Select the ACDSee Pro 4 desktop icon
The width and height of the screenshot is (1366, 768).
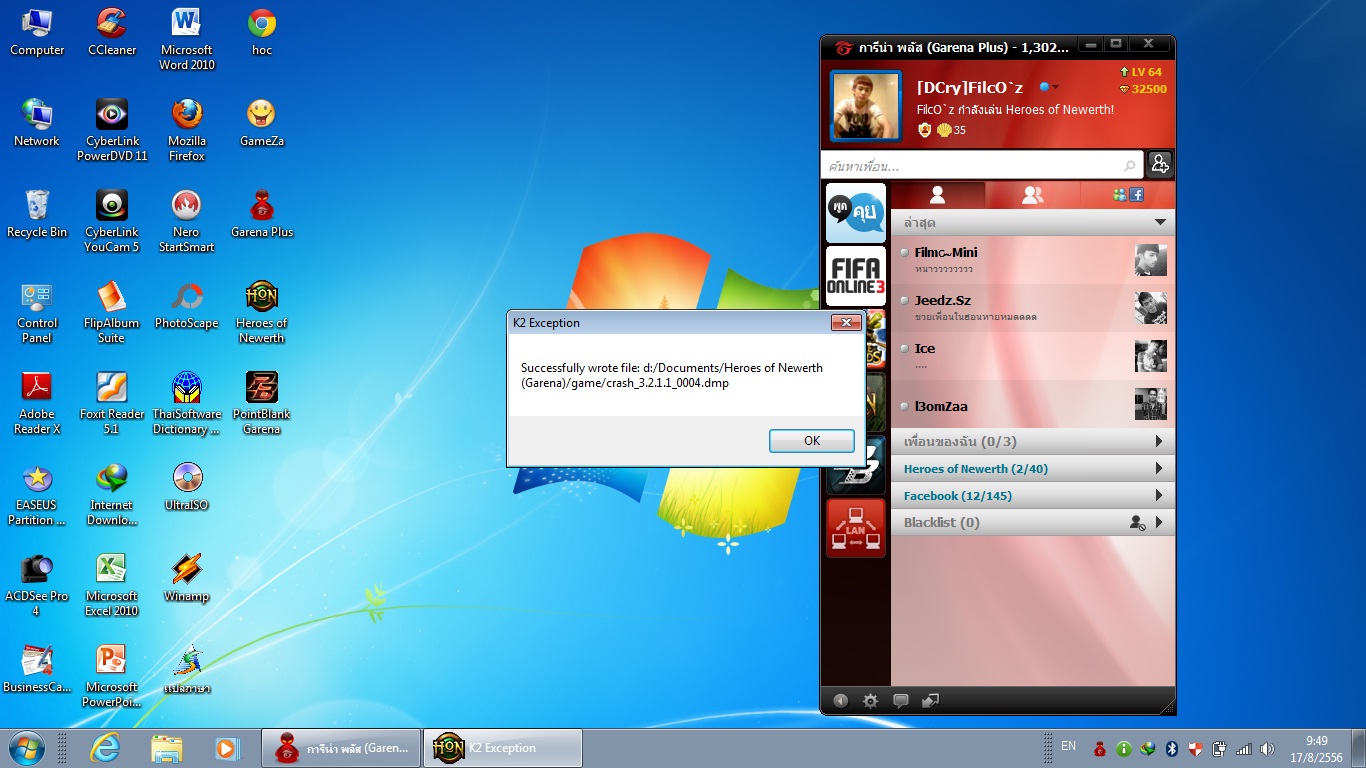[37, 585]
